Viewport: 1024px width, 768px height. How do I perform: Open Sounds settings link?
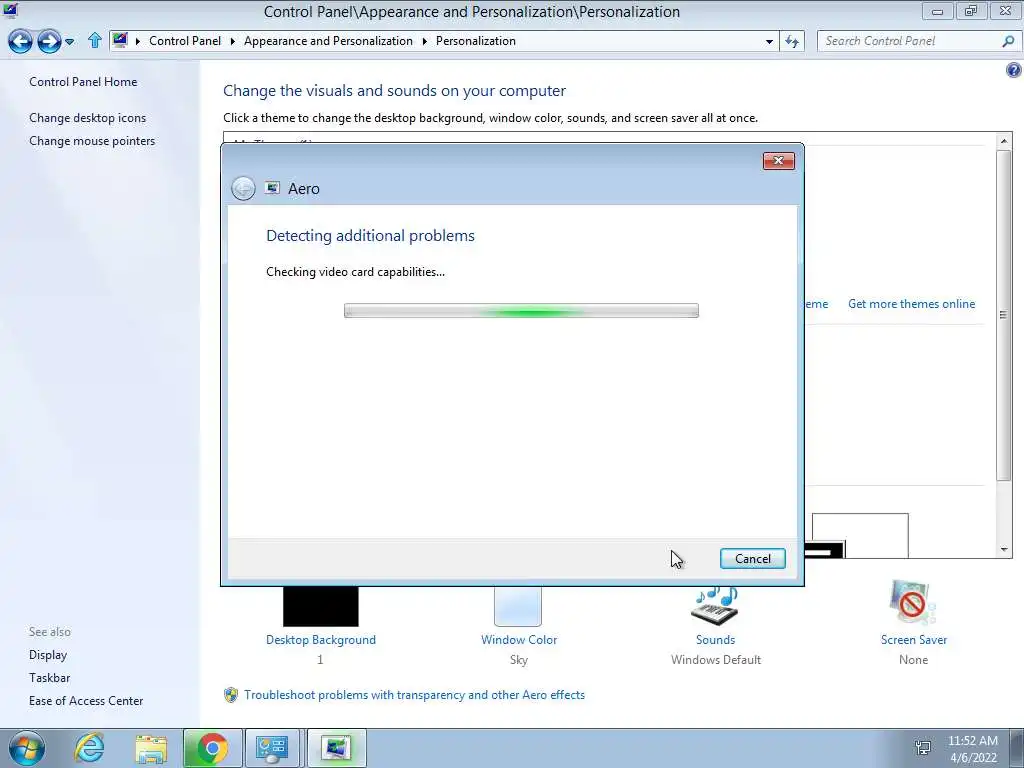click(715, 639)
